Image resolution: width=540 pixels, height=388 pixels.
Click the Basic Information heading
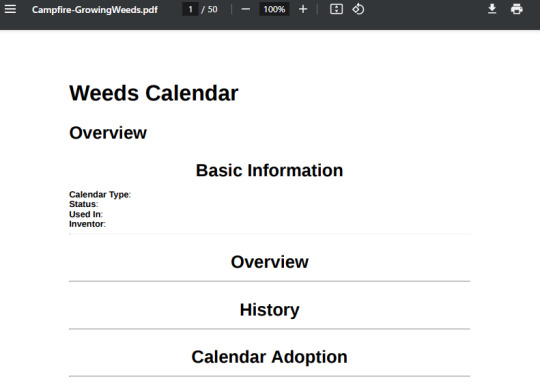coord(269,170)
